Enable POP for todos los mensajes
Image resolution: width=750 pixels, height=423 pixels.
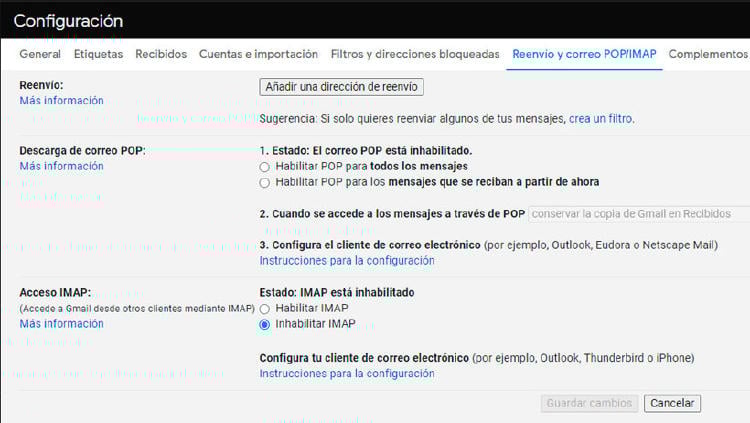[265, 166]
